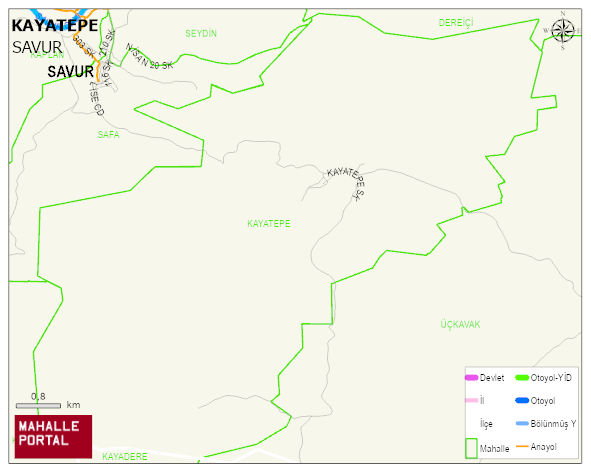591x472 pixels.
Task: Click the Mahalle boundary legend symbol
Action: (471, 448)
